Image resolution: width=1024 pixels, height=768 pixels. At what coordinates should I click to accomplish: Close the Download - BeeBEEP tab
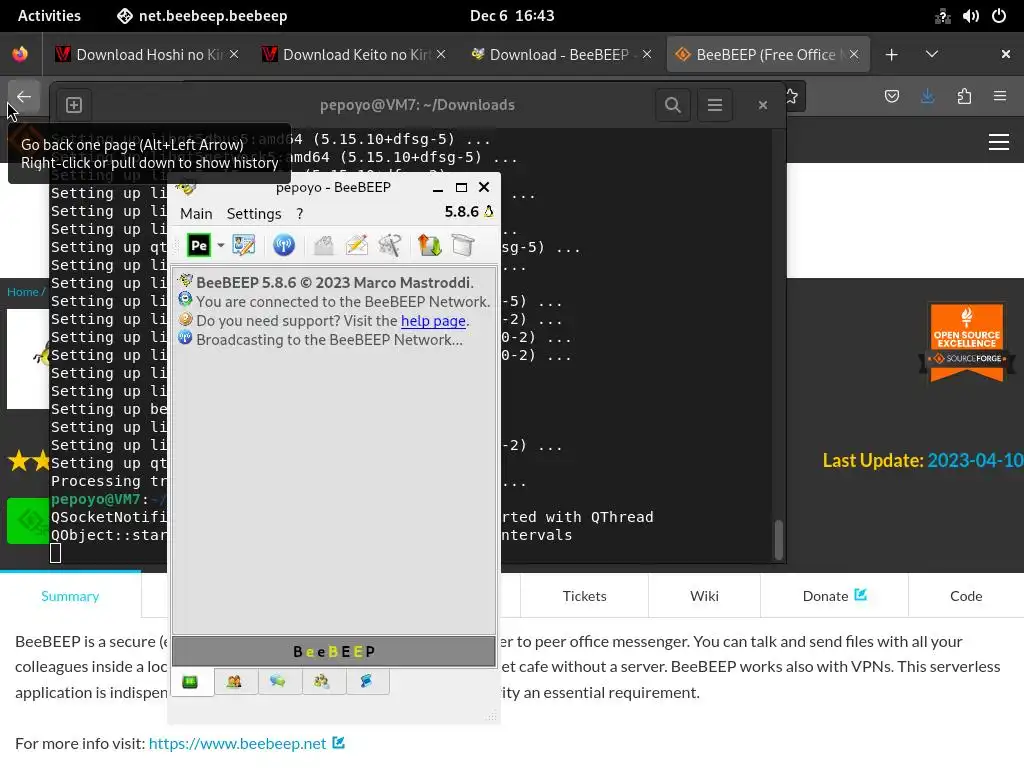(647, 54)
